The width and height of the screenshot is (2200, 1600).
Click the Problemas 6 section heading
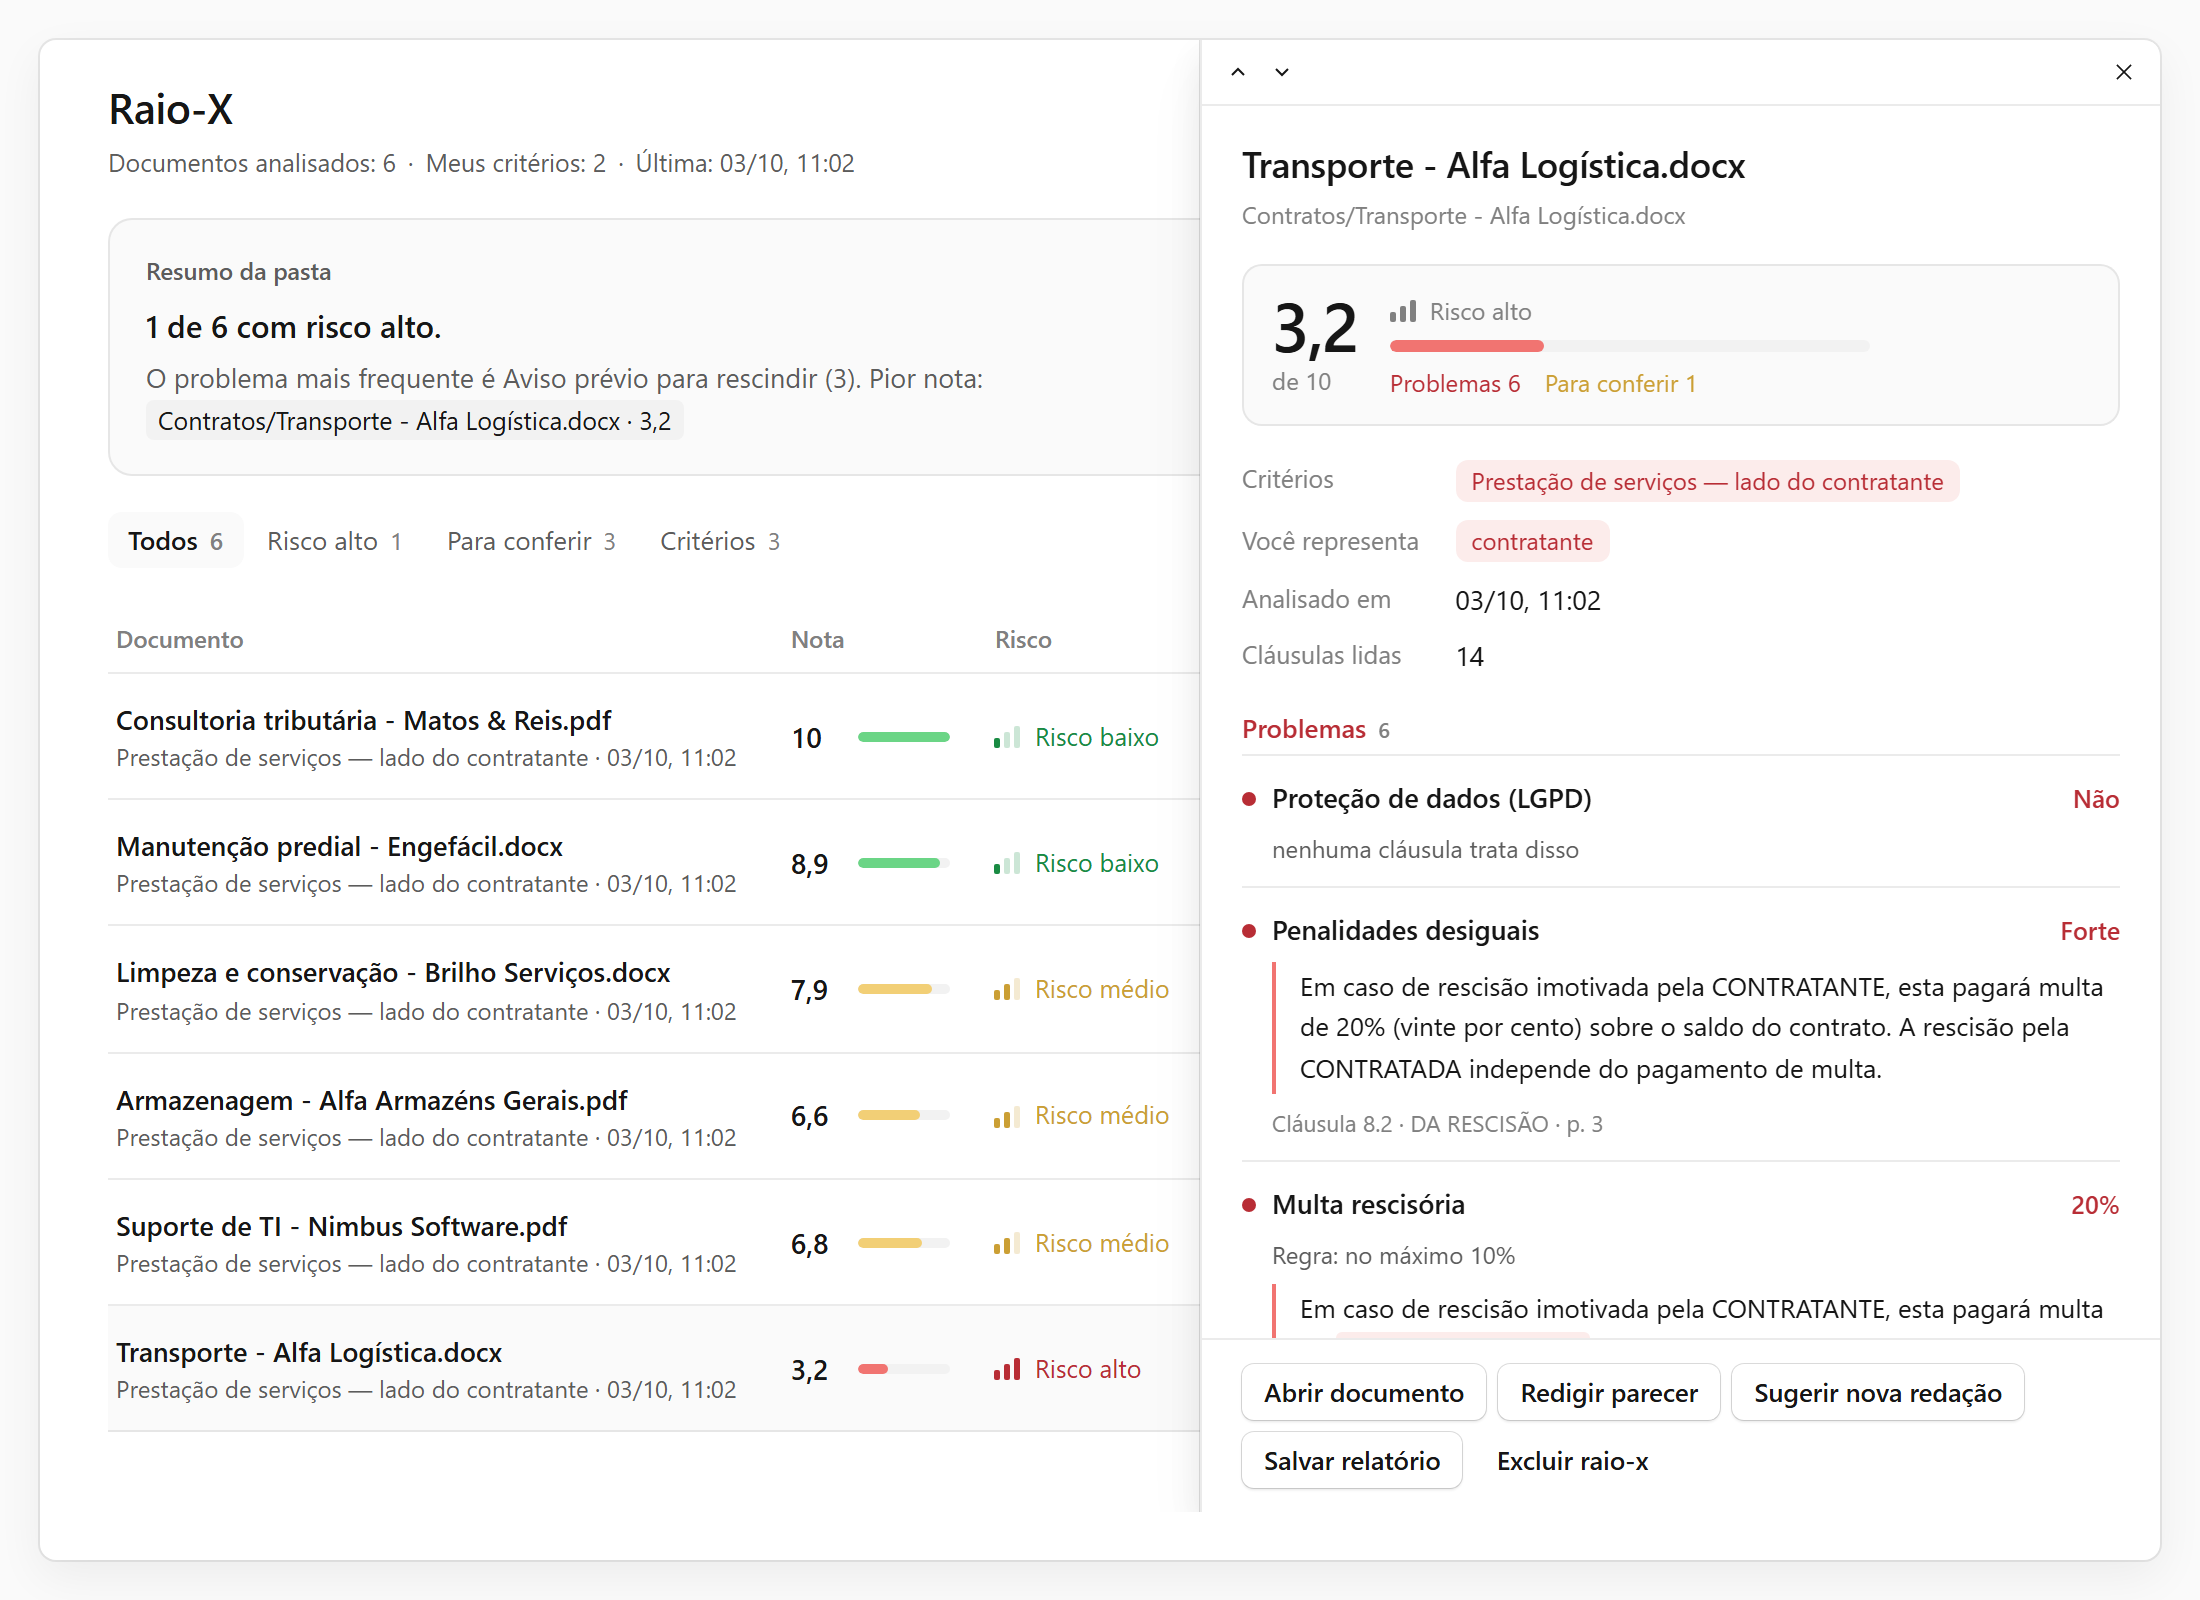click(1316, 730)
